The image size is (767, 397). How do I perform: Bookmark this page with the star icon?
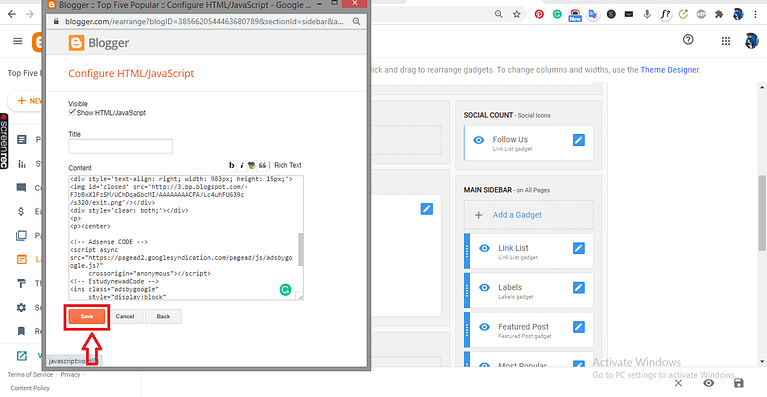coord(517,14)
